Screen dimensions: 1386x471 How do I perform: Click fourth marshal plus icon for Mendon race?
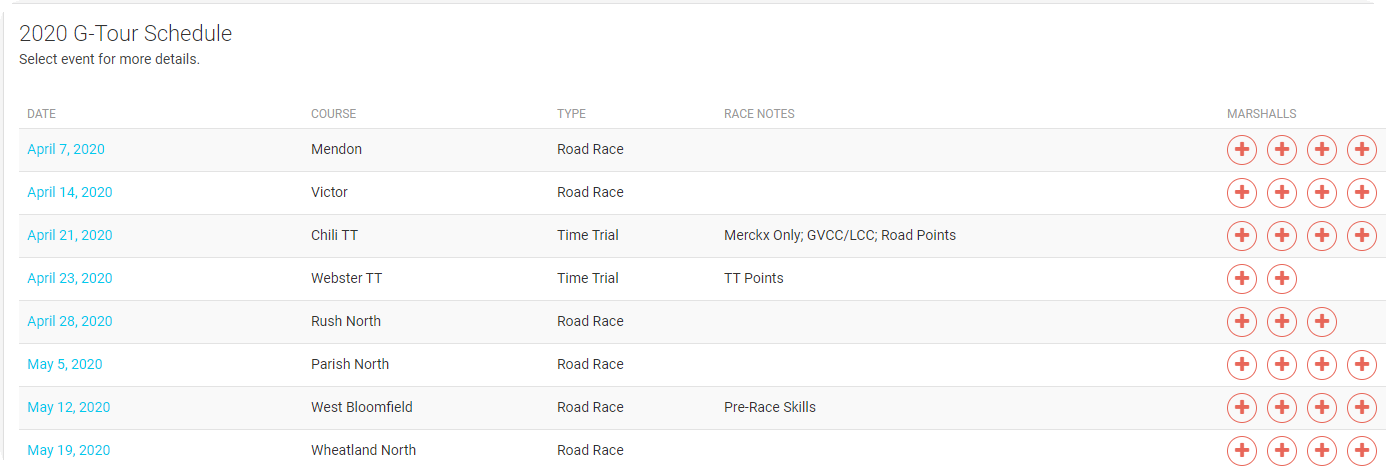[1362, 150]
